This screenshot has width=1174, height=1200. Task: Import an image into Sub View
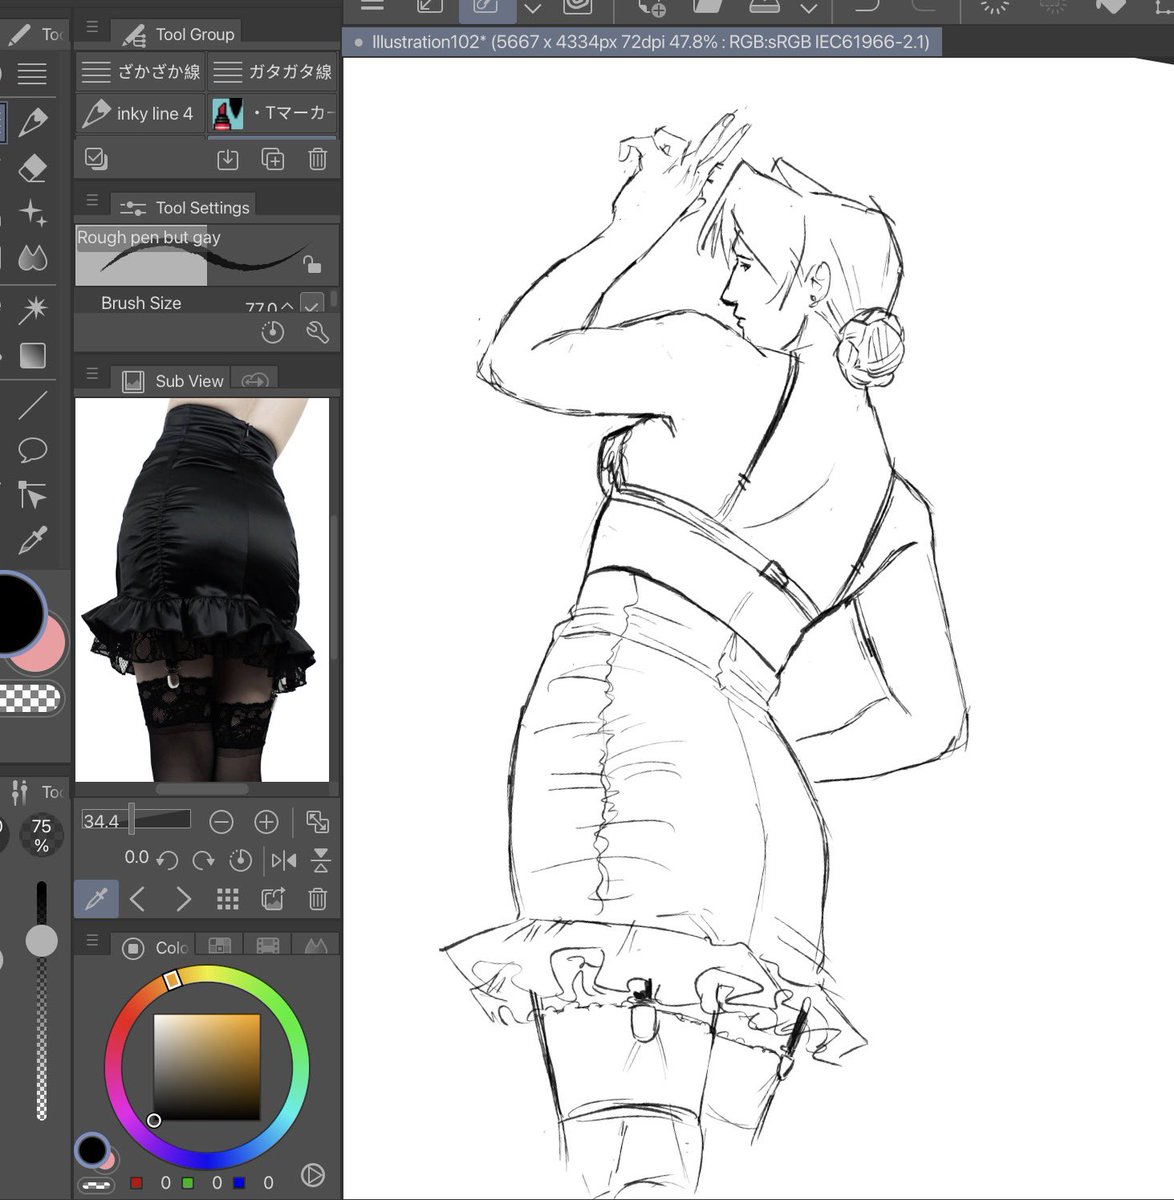(x=272, y=899)
